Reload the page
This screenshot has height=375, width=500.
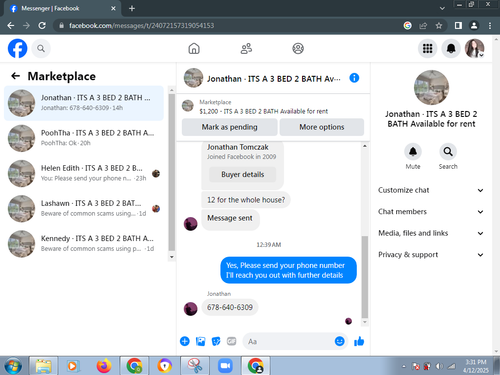click(x=42, y=26)
